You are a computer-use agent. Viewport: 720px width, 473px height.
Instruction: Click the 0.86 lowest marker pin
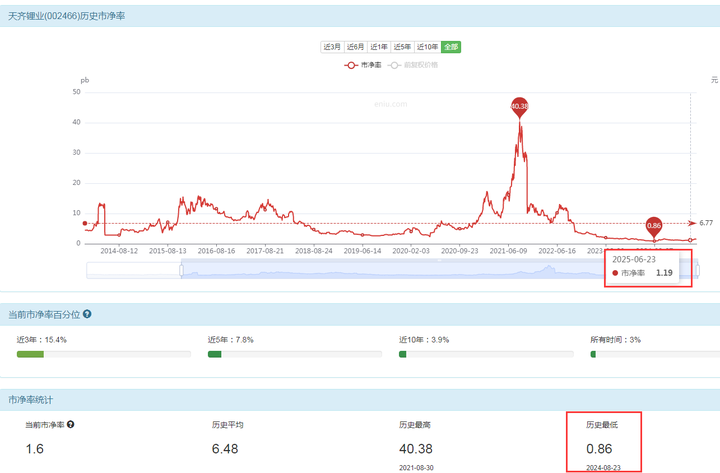point(654,226)
